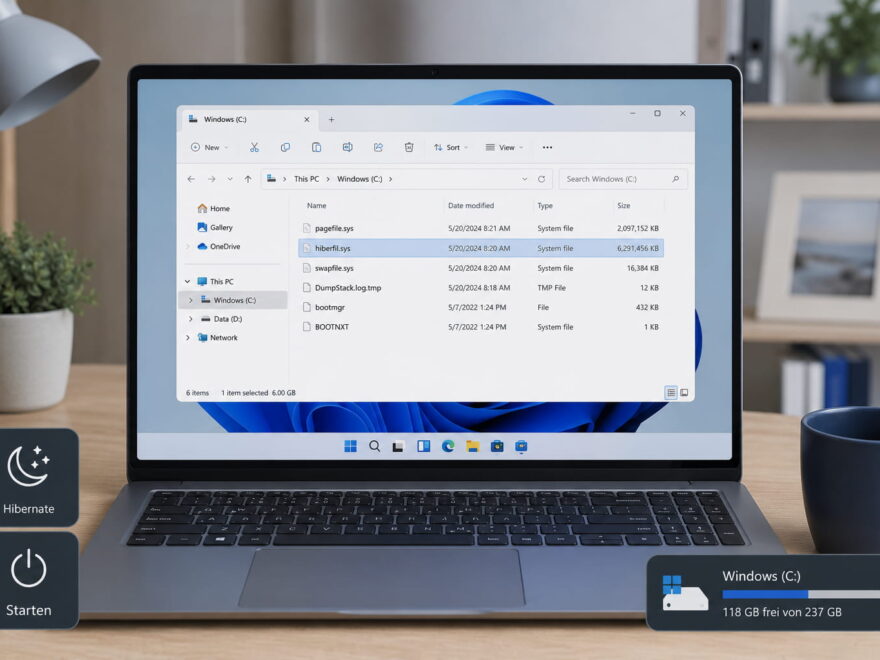This screenshot has width=880, height=660.
Task: Select the Windows (C:) tab
Action: [248, 120]
